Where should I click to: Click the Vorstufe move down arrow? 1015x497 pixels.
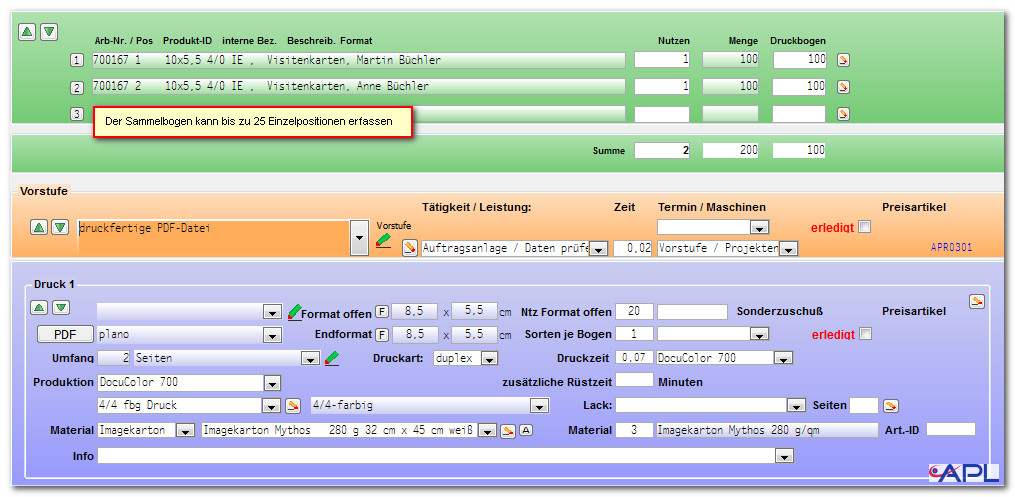(x=60, y=227)
